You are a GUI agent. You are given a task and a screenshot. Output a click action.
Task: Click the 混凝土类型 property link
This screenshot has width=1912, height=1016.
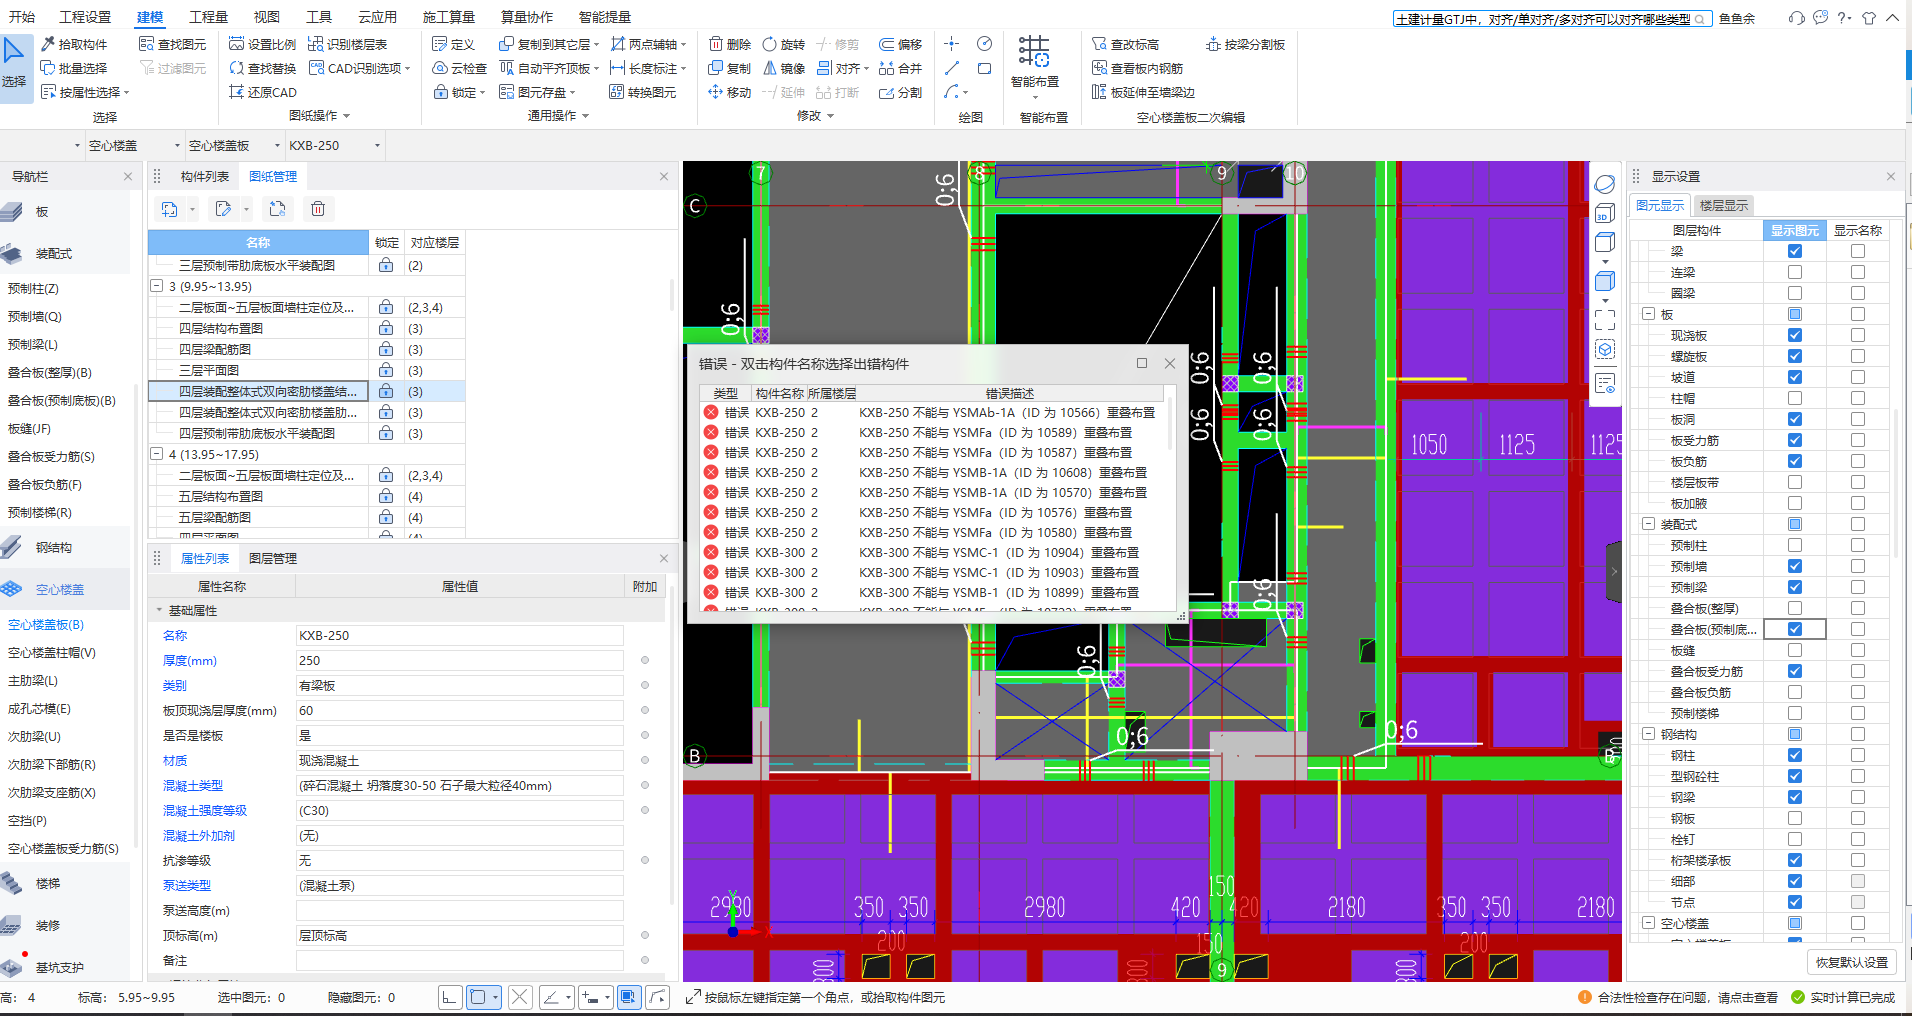[x=193, y=786]
